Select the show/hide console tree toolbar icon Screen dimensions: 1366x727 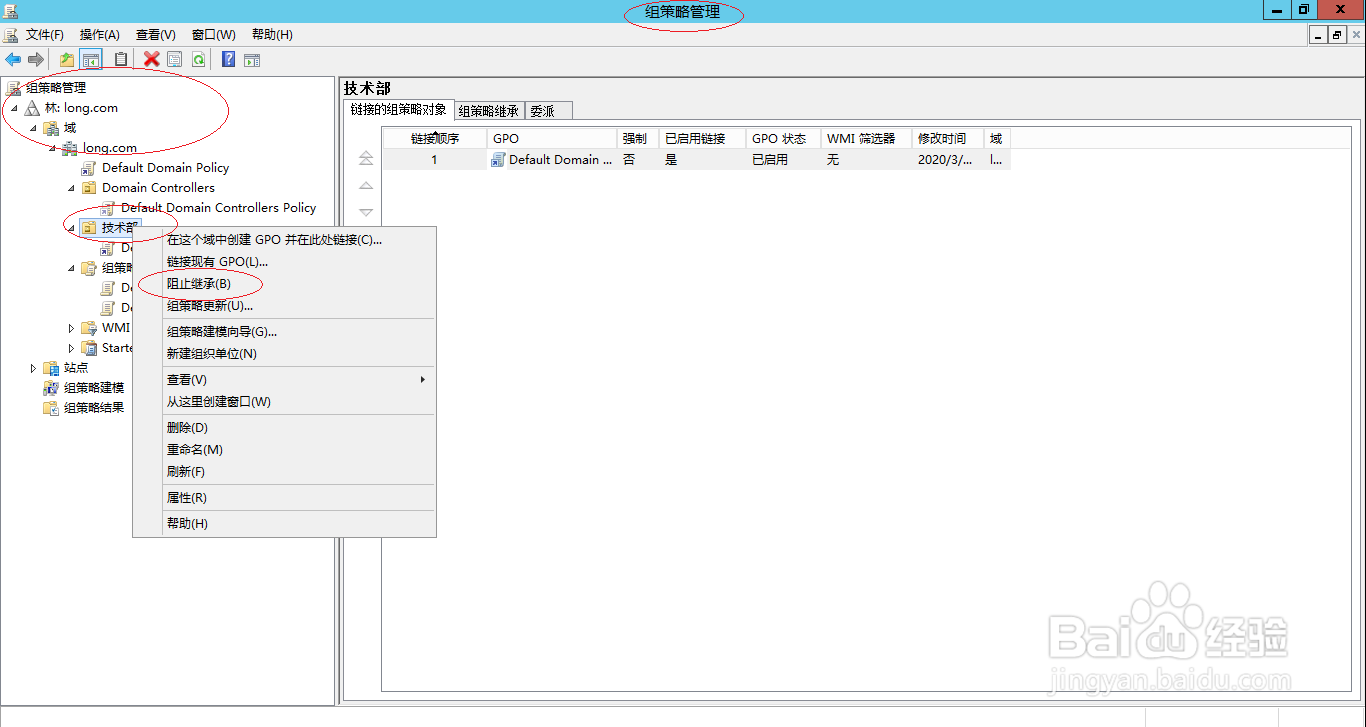[91, 59]
